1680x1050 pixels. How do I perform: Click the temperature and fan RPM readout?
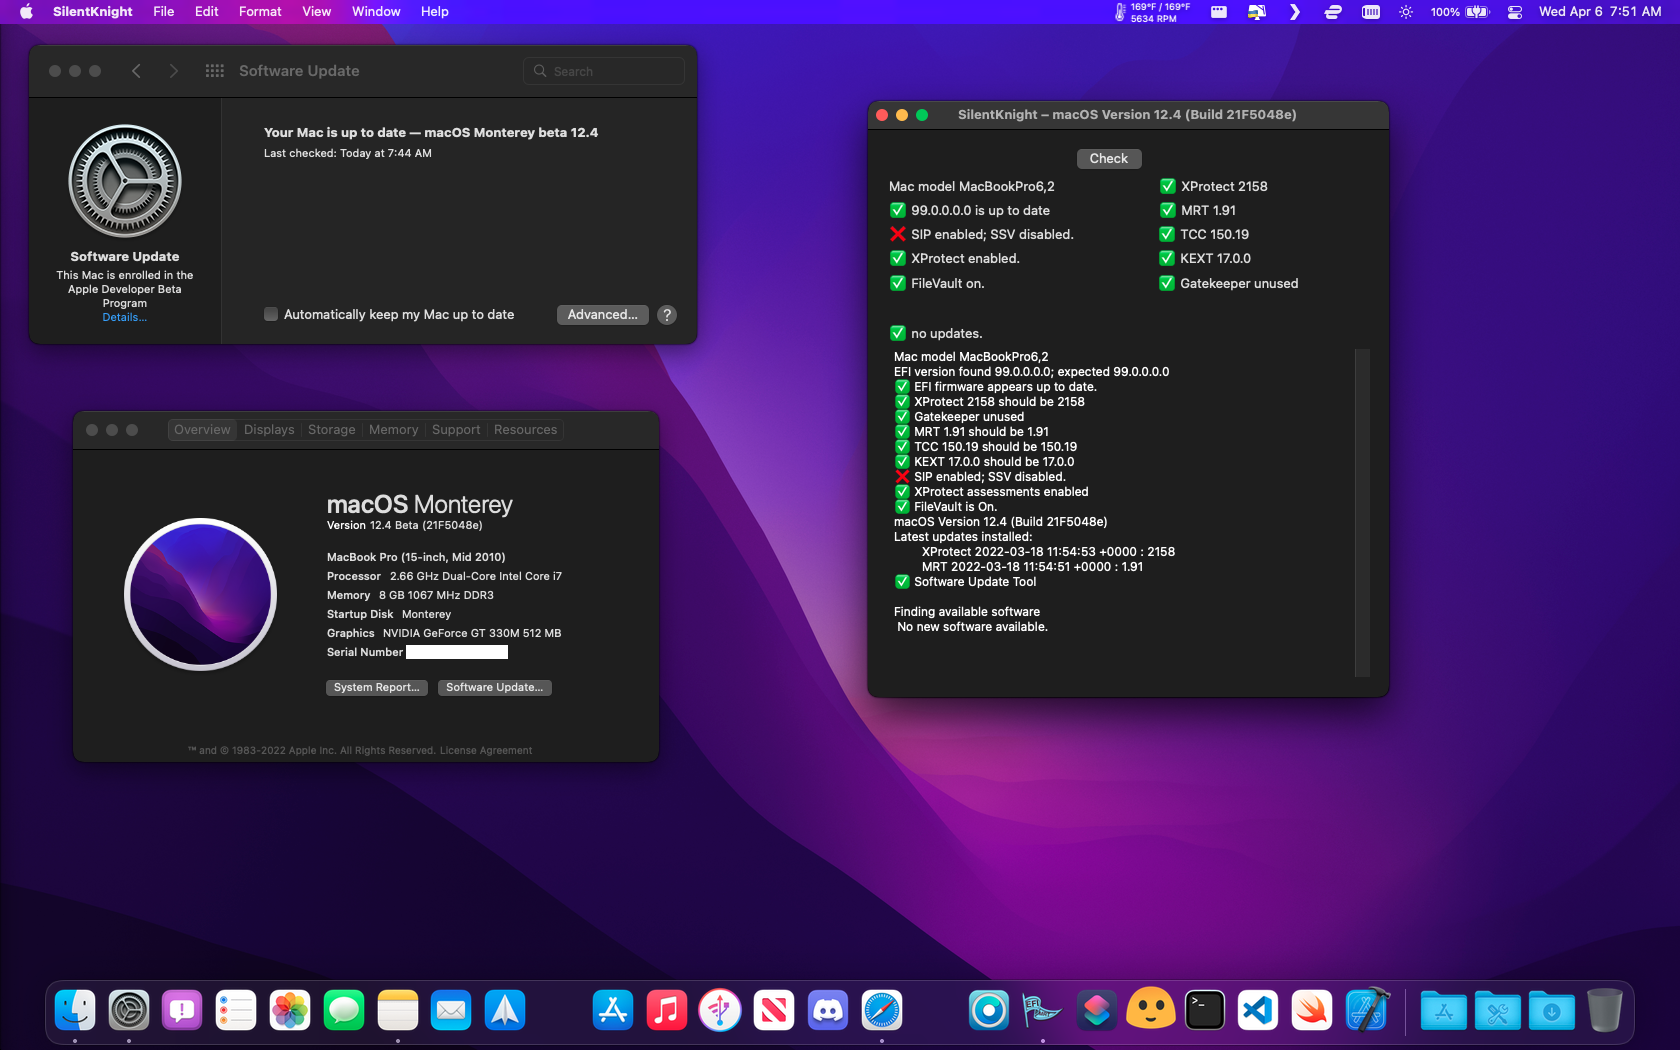pos(1152,12)
